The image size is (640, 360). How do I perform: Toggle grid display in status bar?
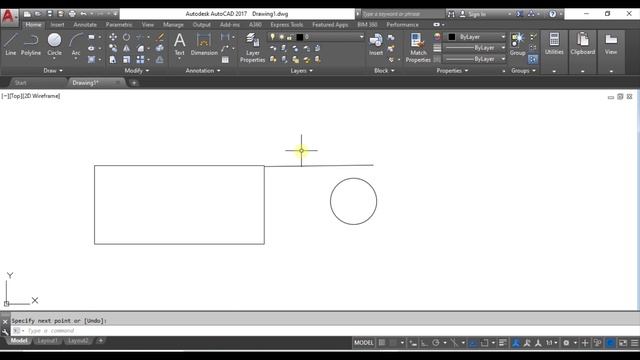pyautogui.click(x=382, y=343)
